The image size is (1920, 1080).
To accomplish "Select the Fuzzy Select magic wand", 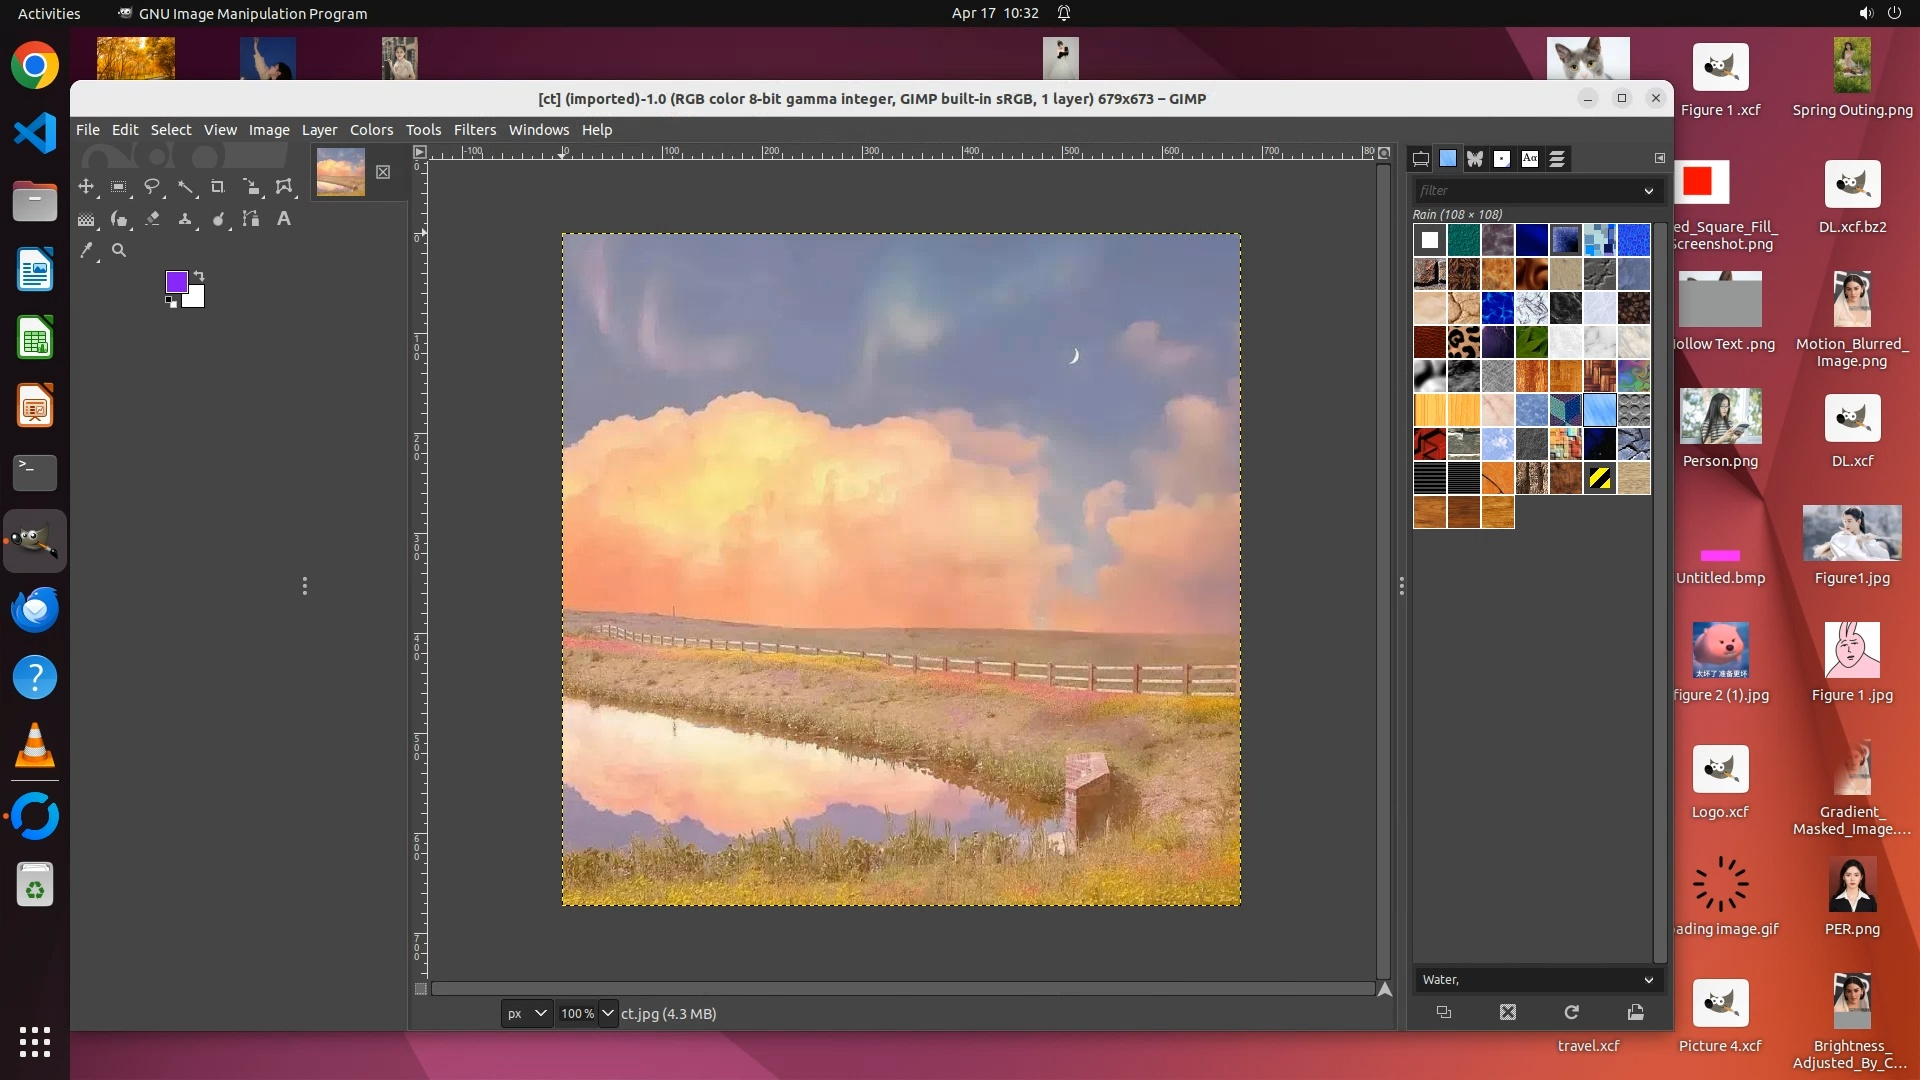I will [185, 187].
